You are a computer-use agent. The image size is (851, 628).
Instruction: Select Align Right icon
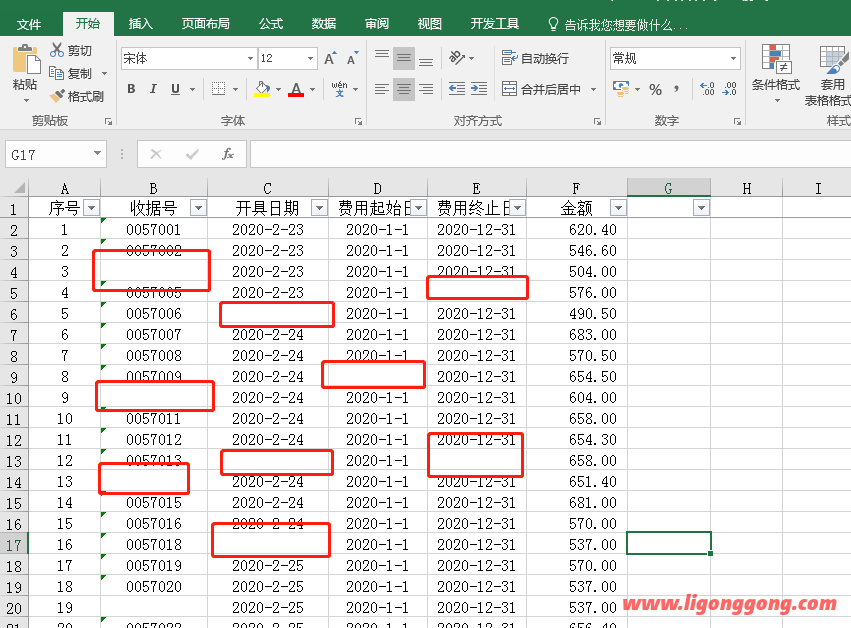pyautogui.click(x=426, y=89)
